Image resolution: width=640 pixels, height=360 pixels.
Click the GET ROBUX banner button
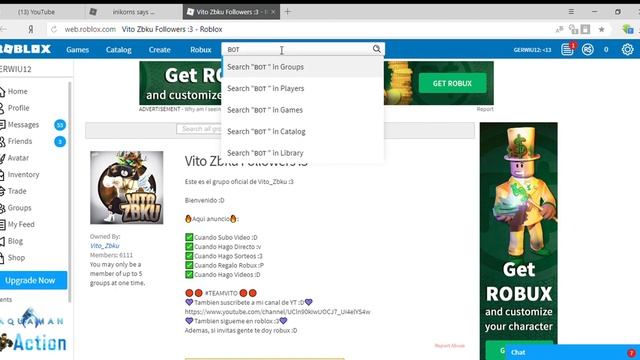[x=452, y=83]
